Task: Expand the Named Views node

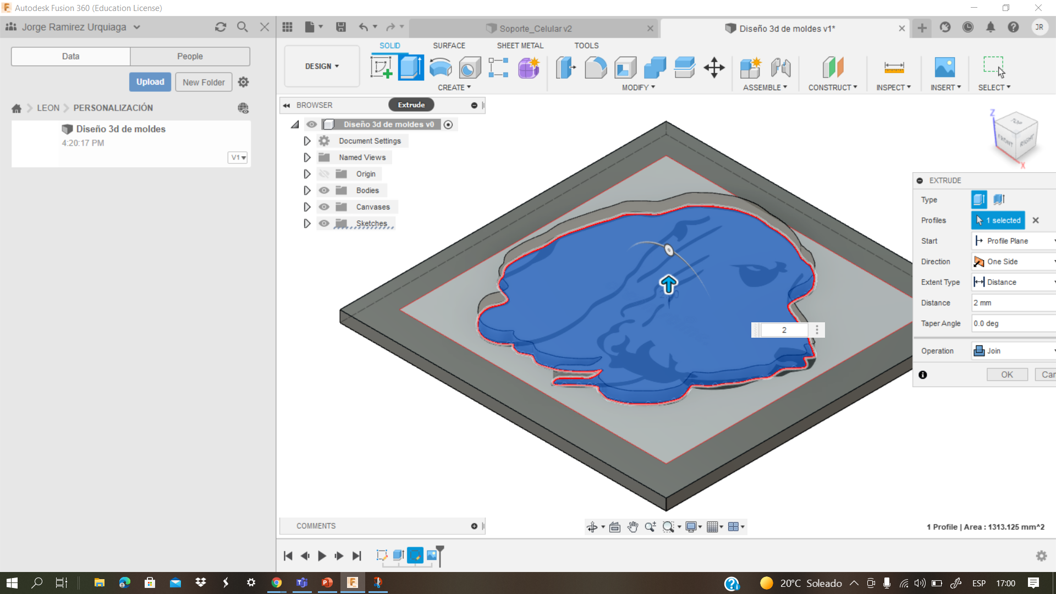Action: [306, 158]
